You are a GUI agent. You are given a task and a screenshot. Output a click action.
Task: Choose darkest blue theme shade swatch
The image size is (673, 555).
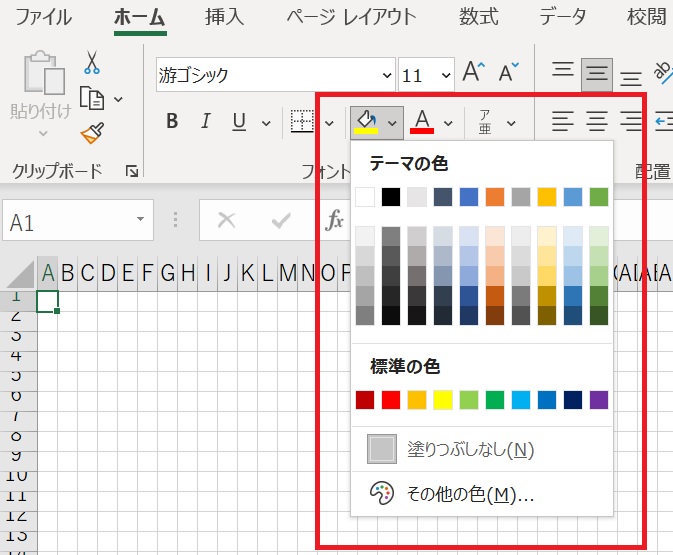tap(469, 315)
